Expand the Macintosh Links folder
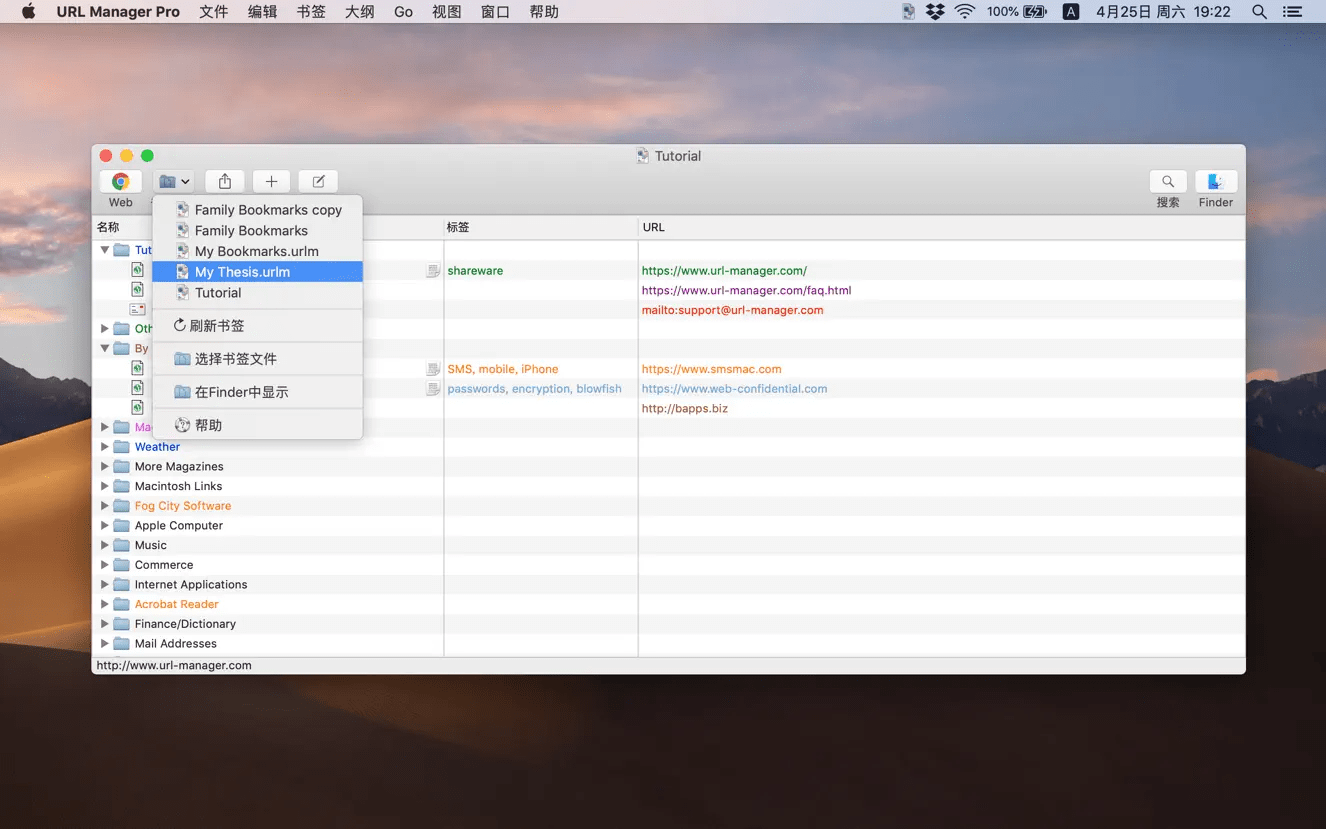This screenshot has height=829, width=1326. (104, 486)
